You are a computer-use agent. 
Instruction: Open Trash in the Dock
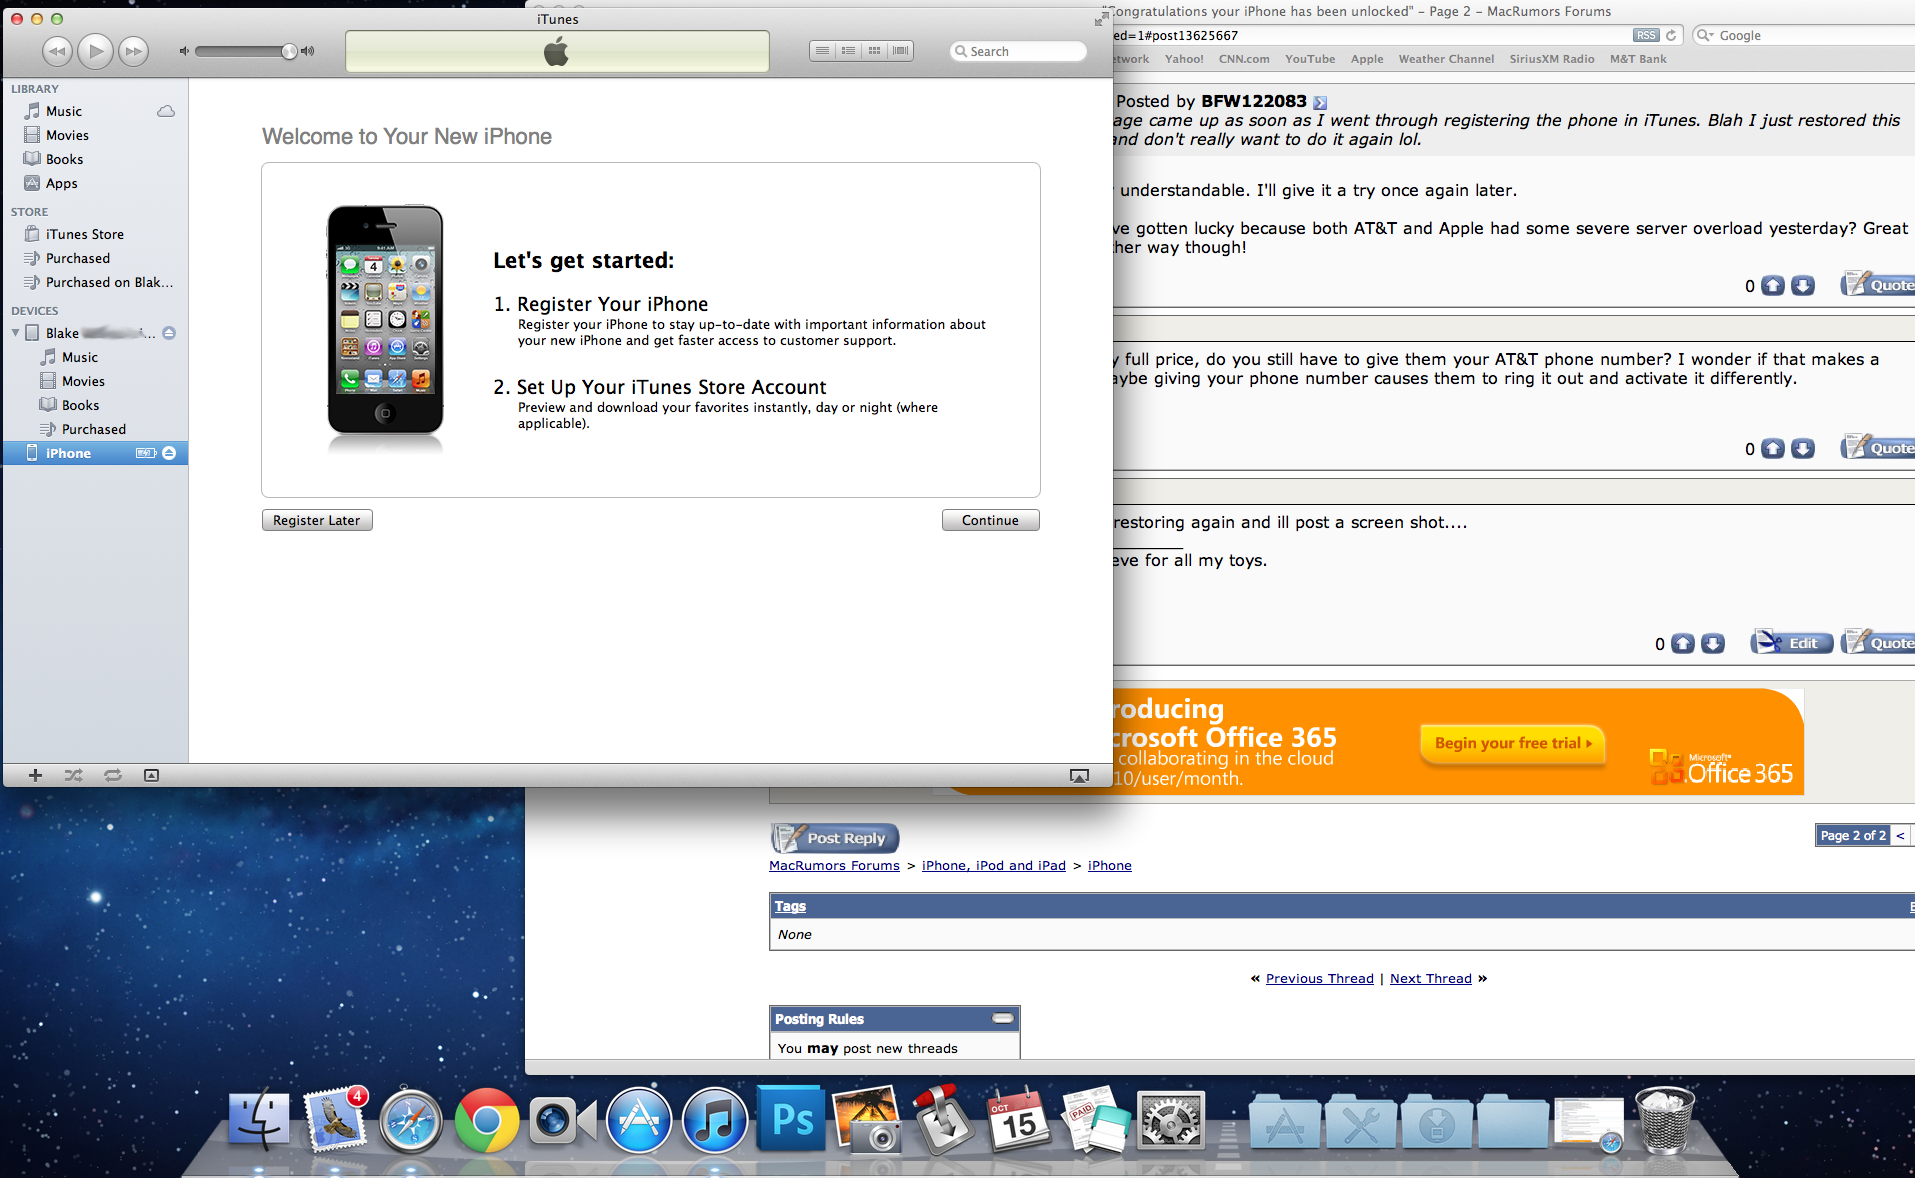click(1664, 1120)
